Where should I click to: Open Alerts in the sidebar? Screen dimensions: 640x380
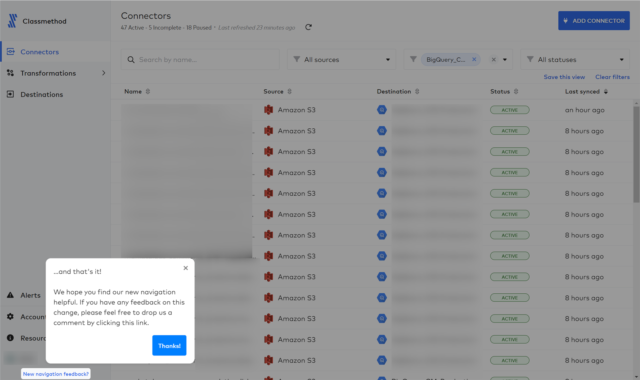(x=31, y=295)
